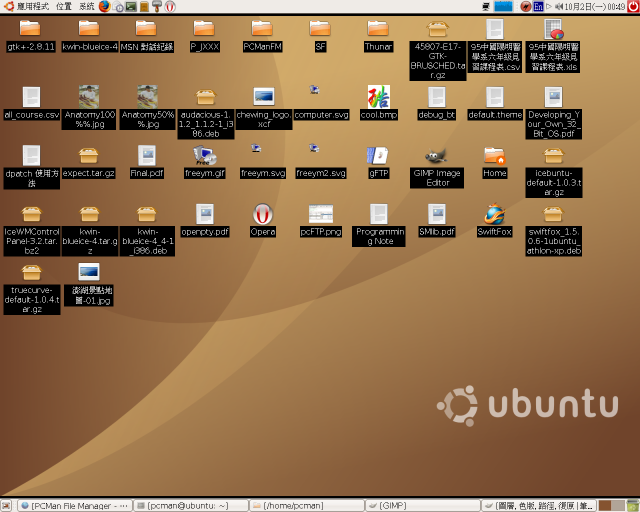Switch to the pcman@ubuntu terminal window
Image resolution: width=640 pixels, height=512 pixels.
pos(190,505)
